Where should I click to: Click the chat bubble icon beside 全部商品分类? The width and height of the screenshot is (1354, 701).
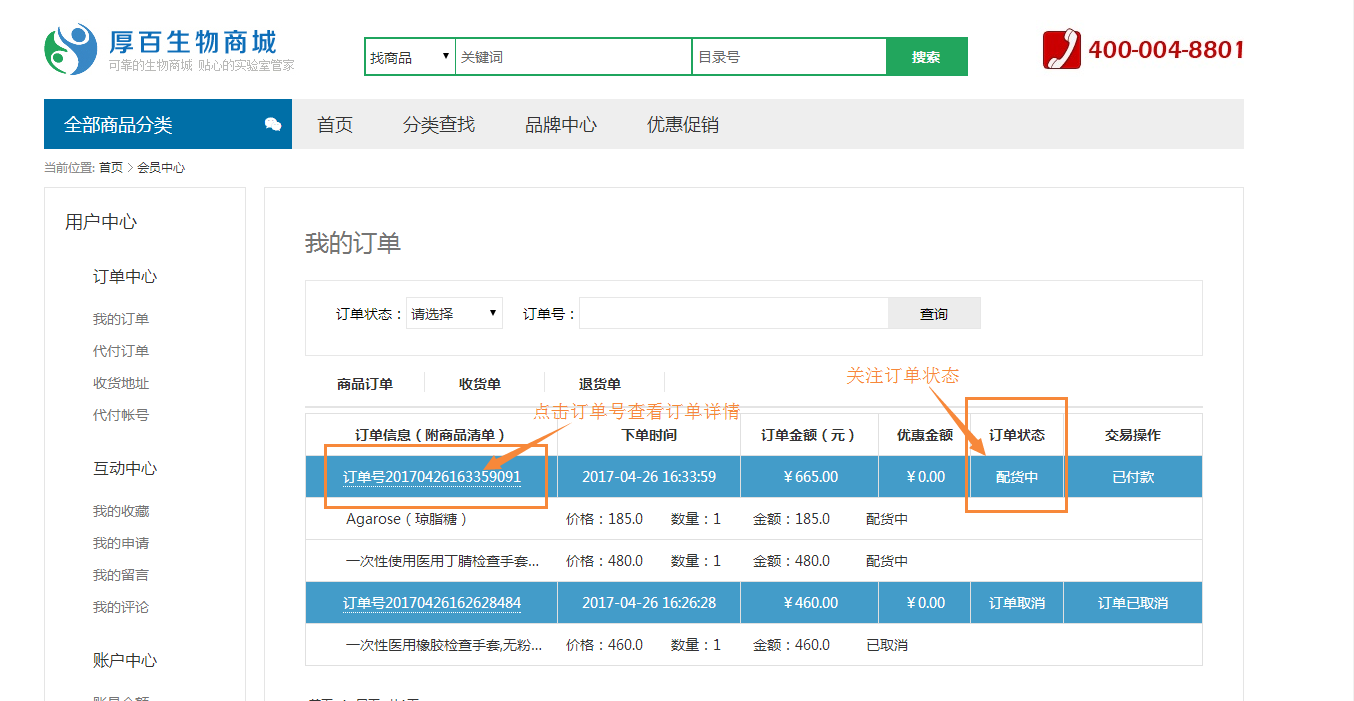272,125
